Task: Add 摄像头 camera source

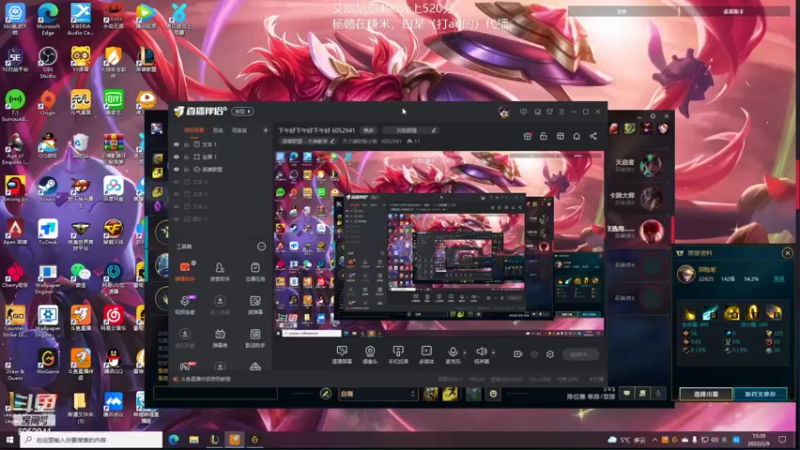Action: click(x=369, y=354)
